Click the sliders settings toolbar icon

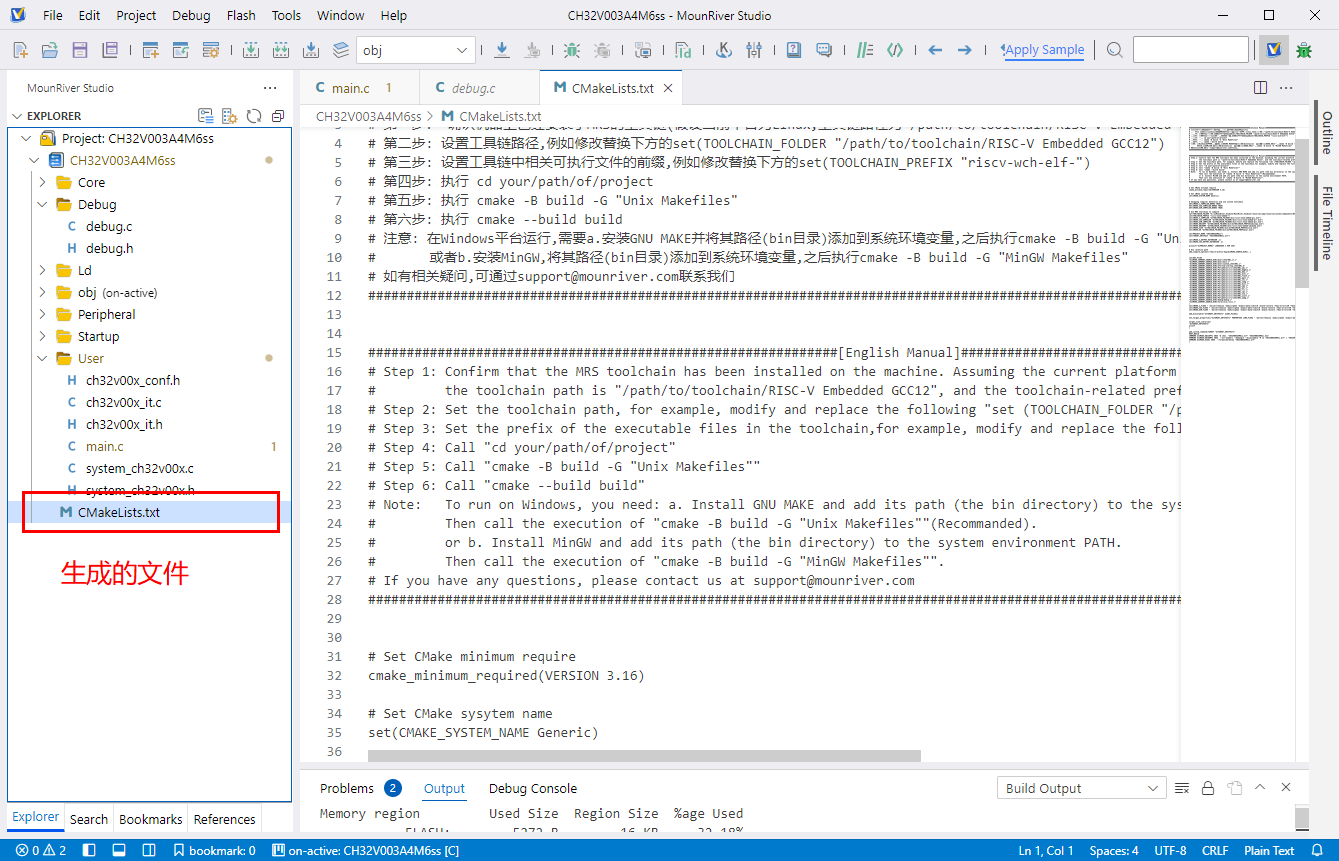point(754,49)
